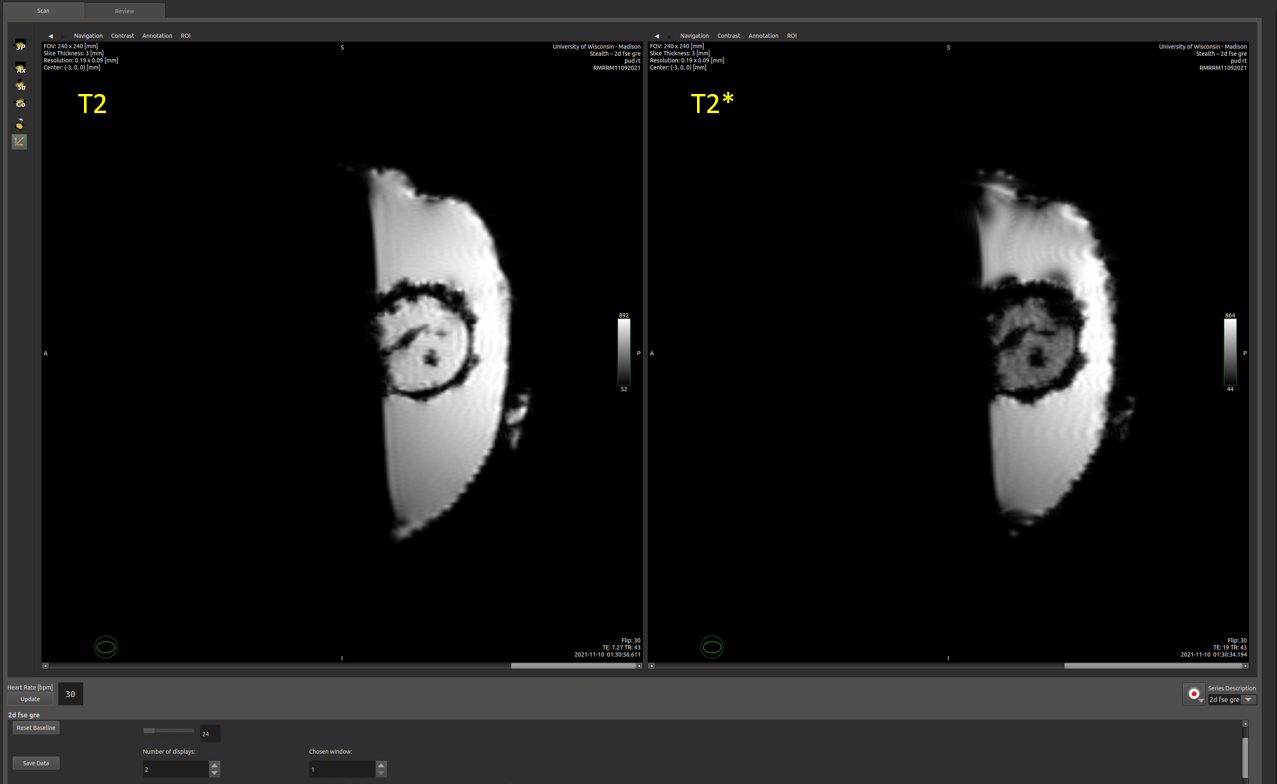The image size is (1277, 784).
Task: Increase the Number of displays stepper
Action: (214, 765)
